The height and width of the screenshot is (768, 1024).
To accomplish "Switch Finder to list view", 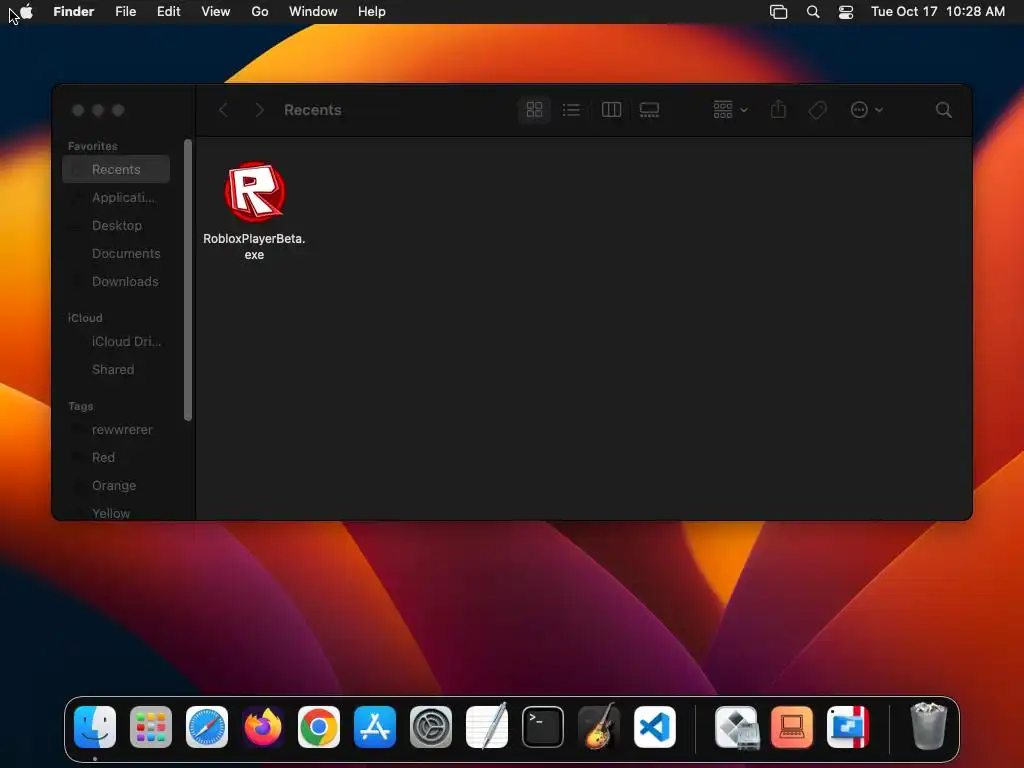I will (x=571, y=110).
